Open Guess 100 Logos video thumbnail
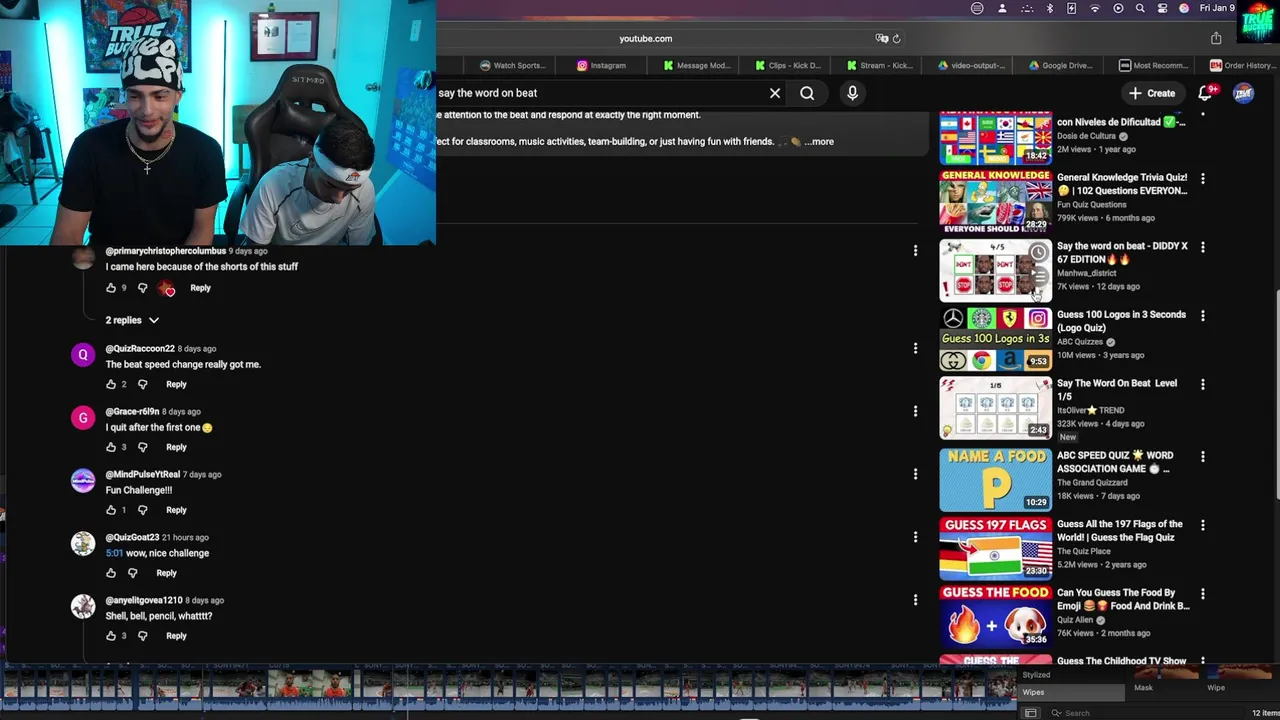Viewport: 1280px width, 720px height. pyautogui.click(x=995, y=339)
